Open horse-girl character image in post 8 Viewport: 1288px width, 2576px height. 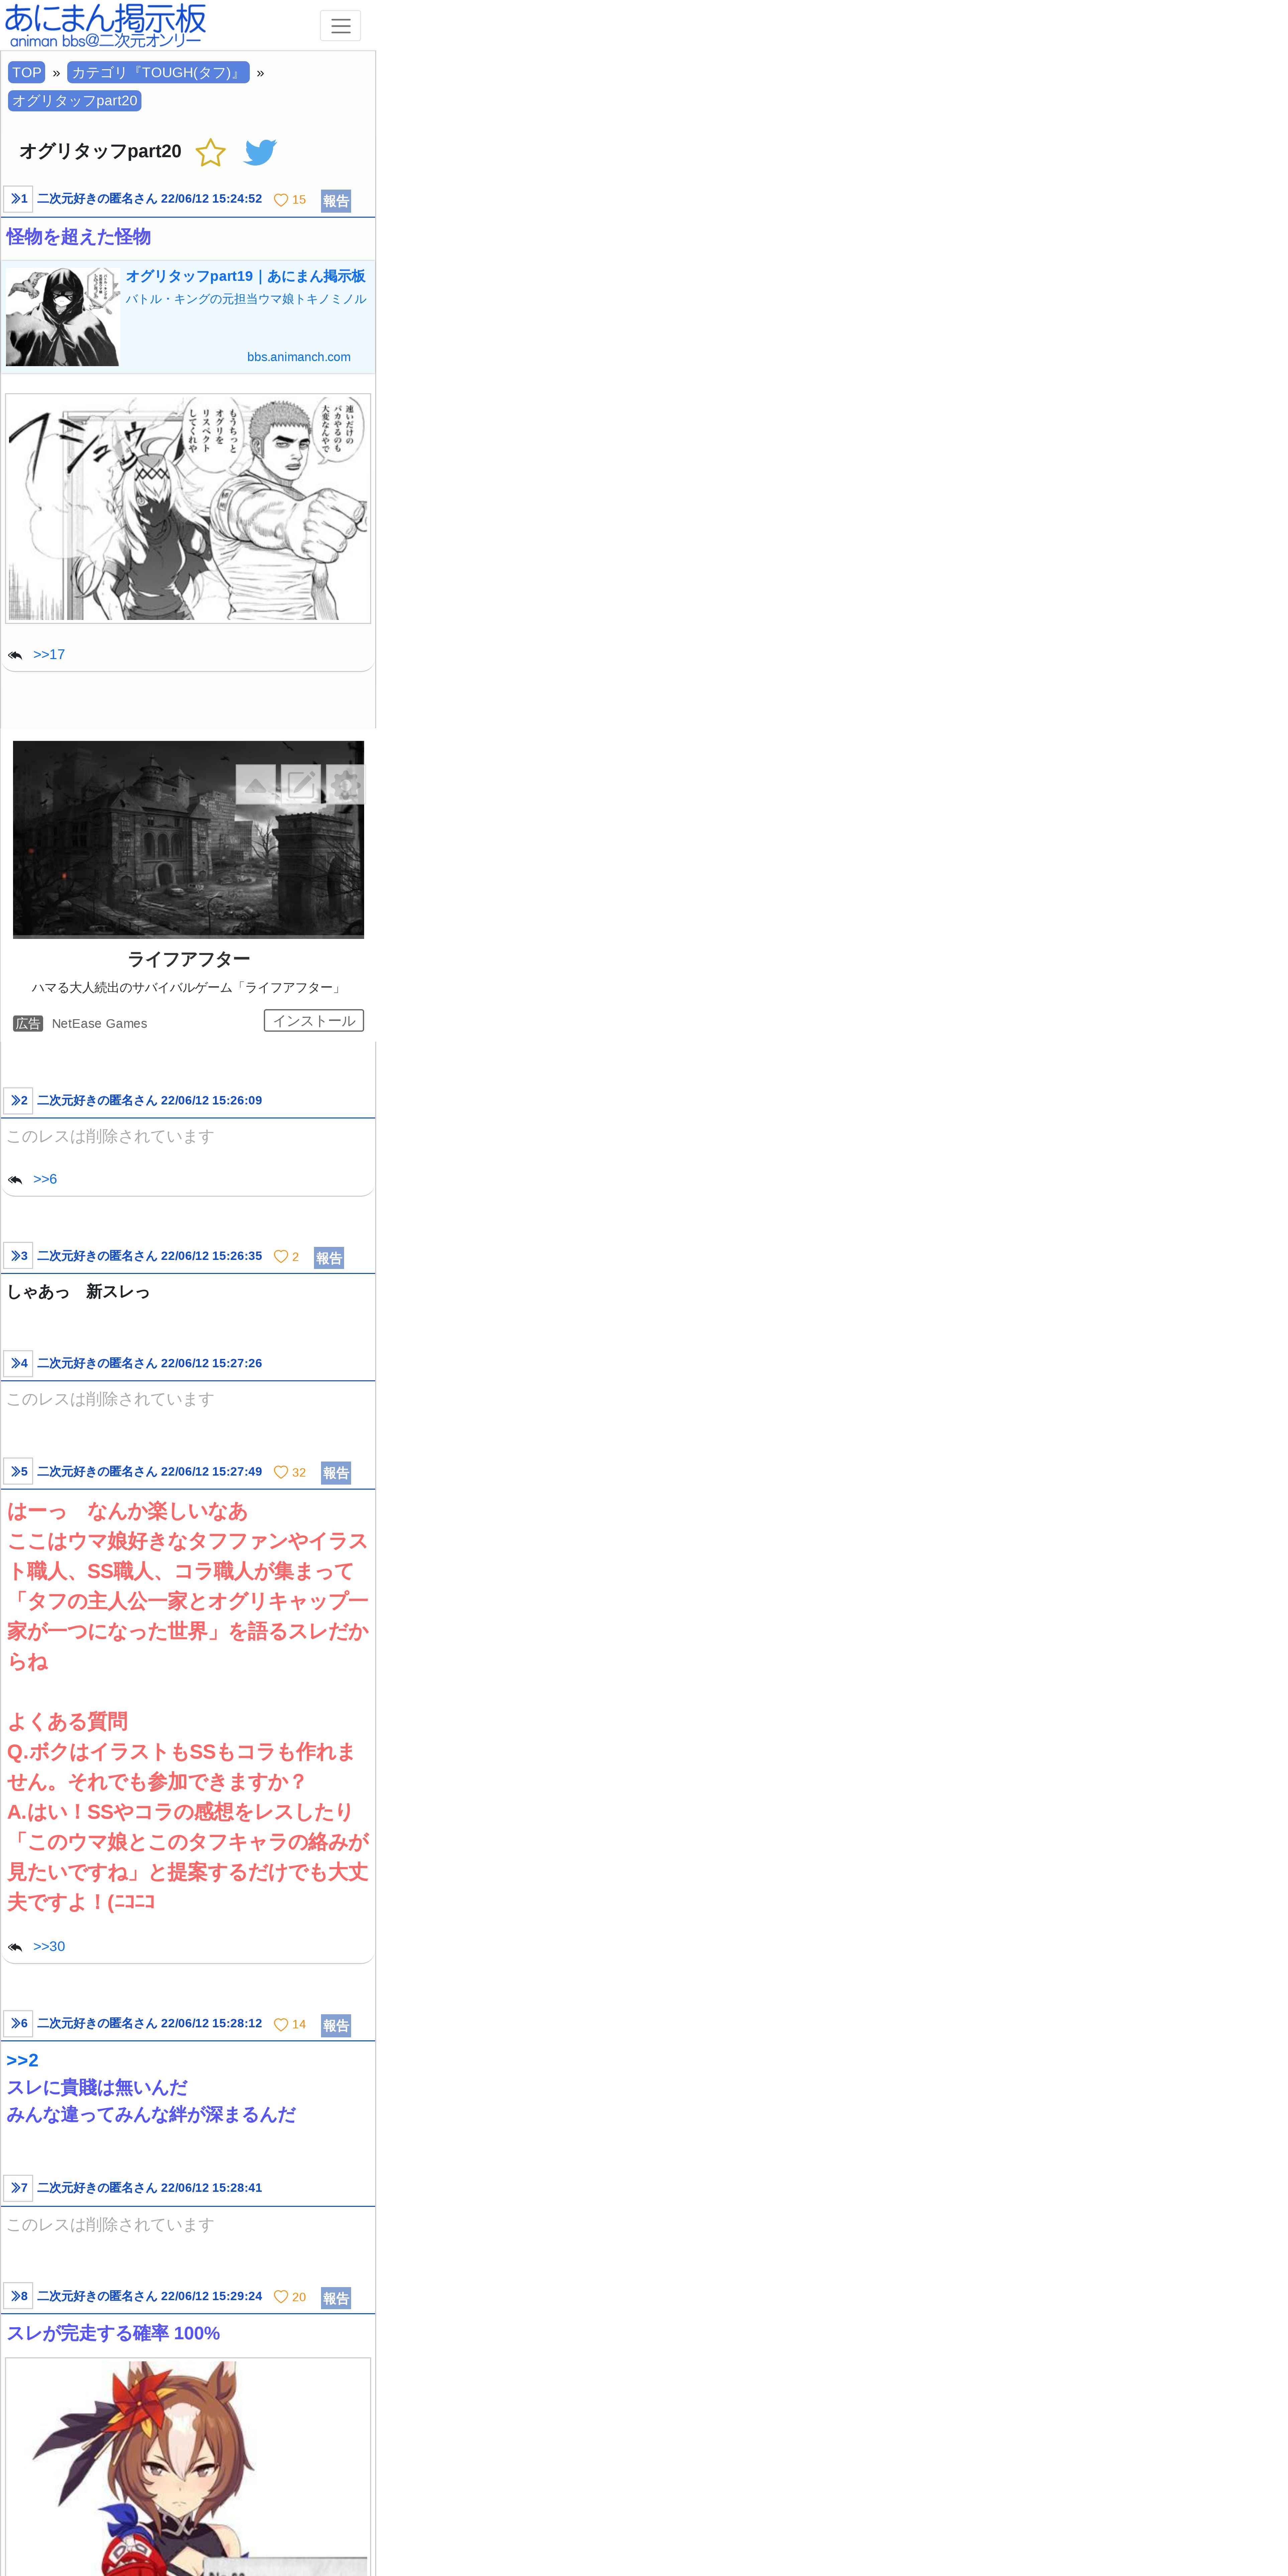pos(188,2467)
